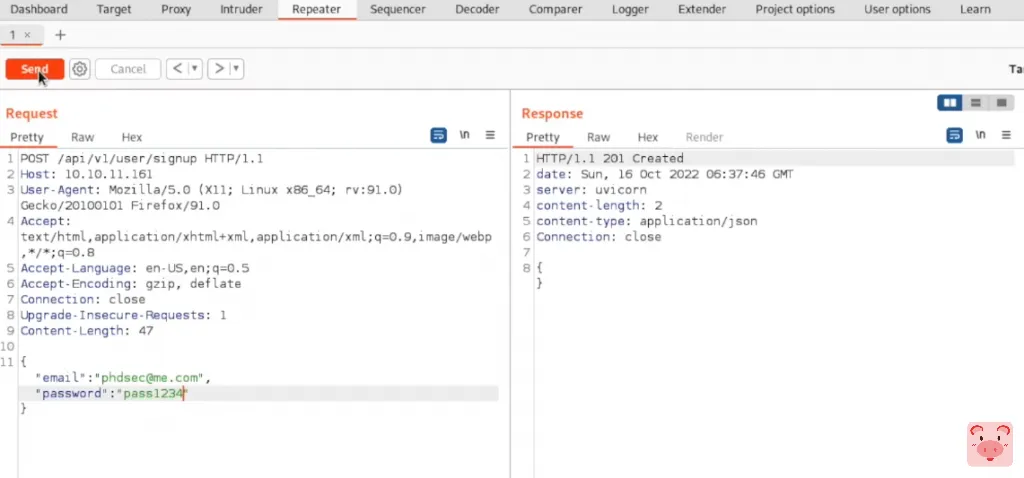Viewport: 1024px width, 478px height.
Task: Open the Repeater send settings gear
Action: (x=80, y=69)
